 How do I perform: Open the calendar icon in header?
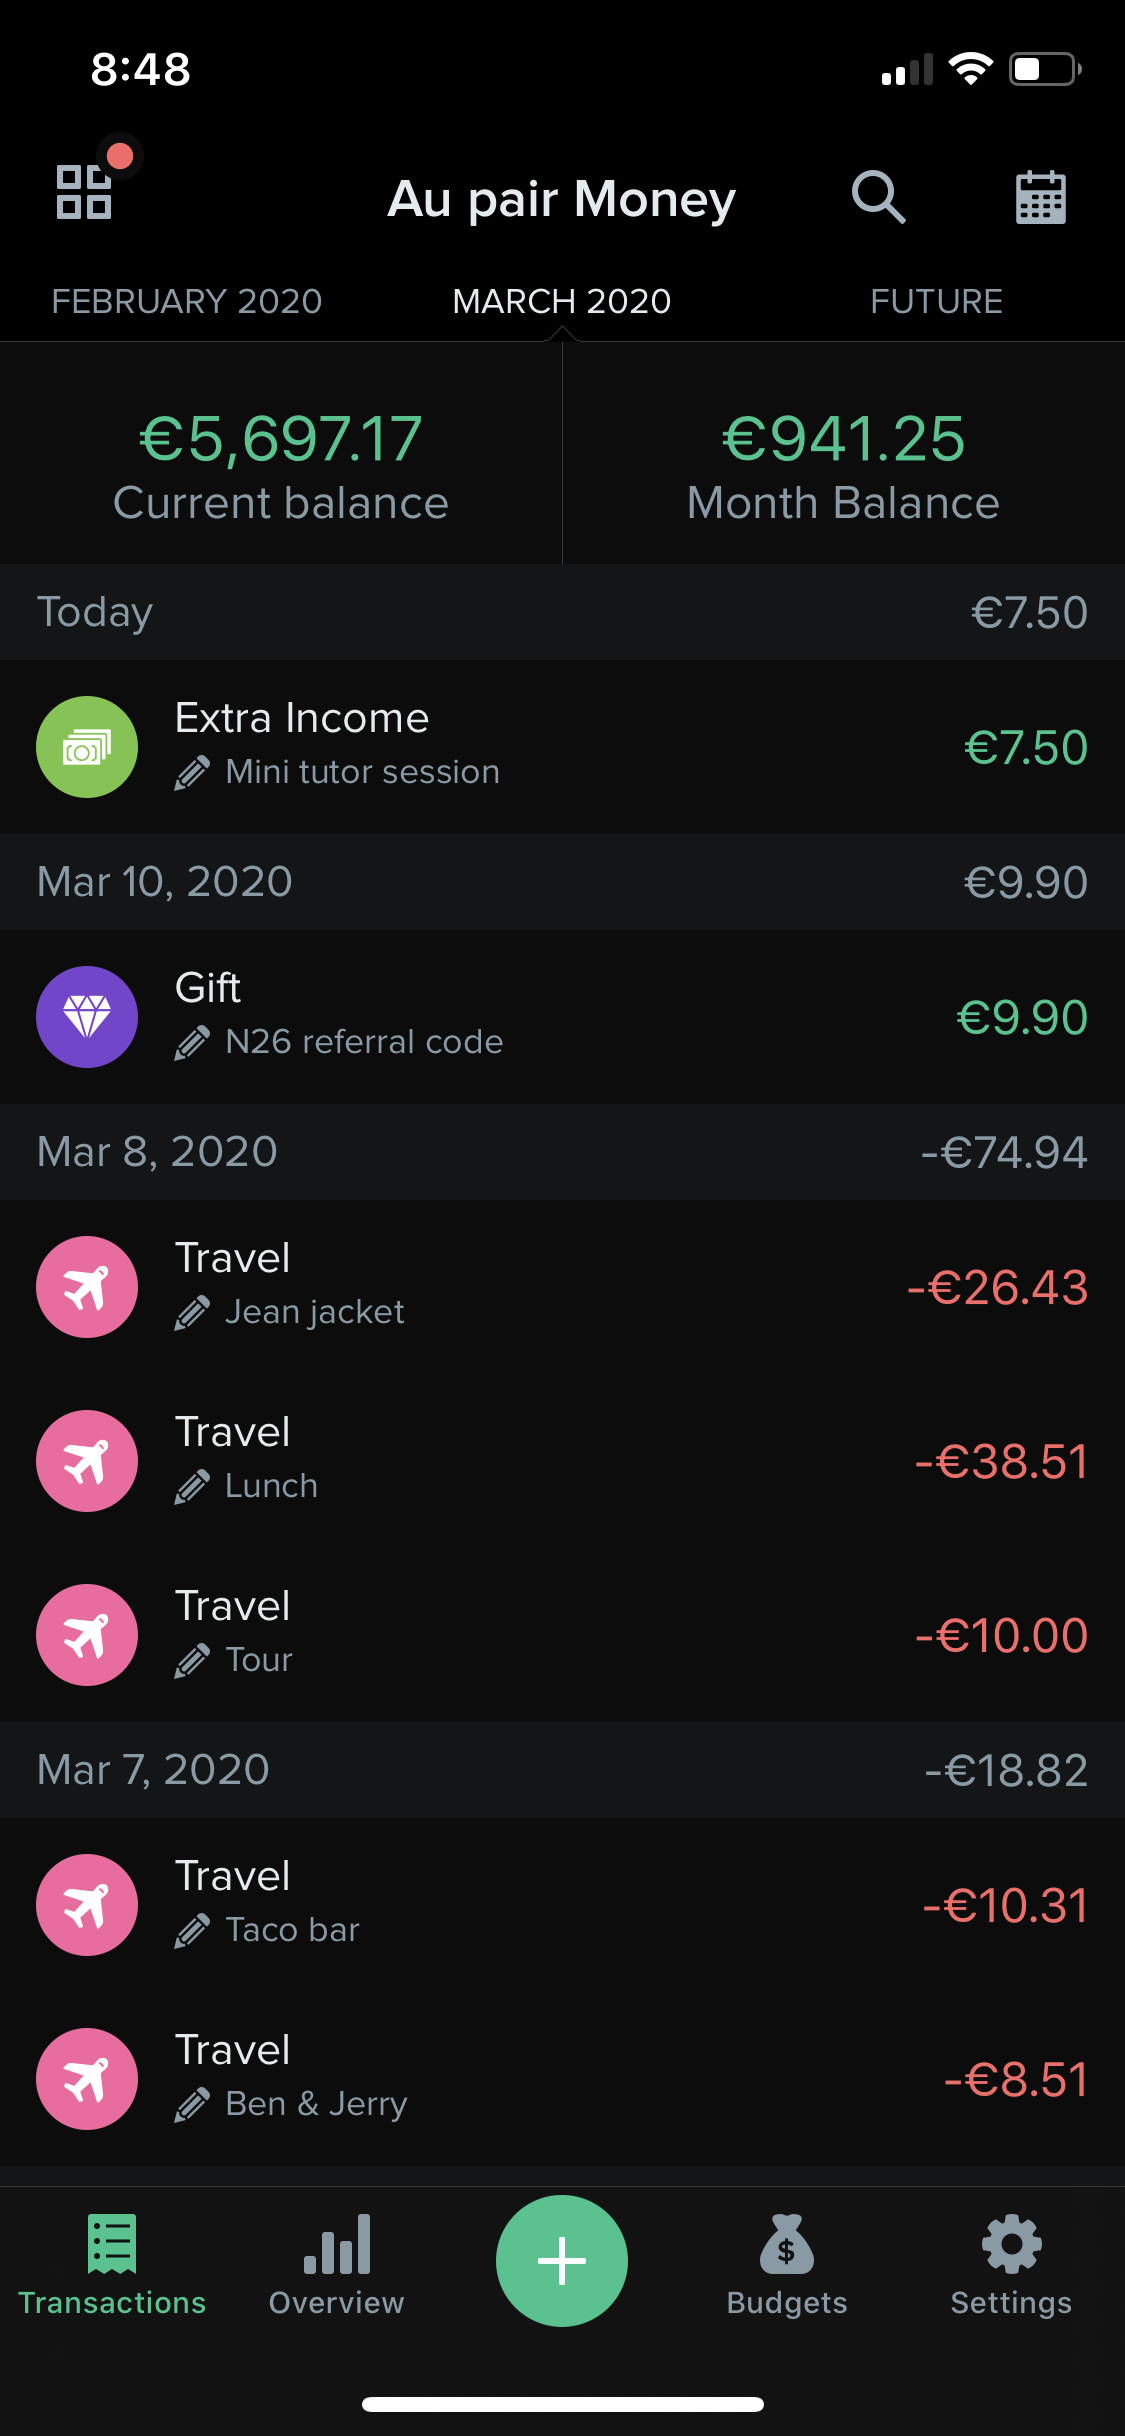pyautogui.click(x=1040, y=197)
